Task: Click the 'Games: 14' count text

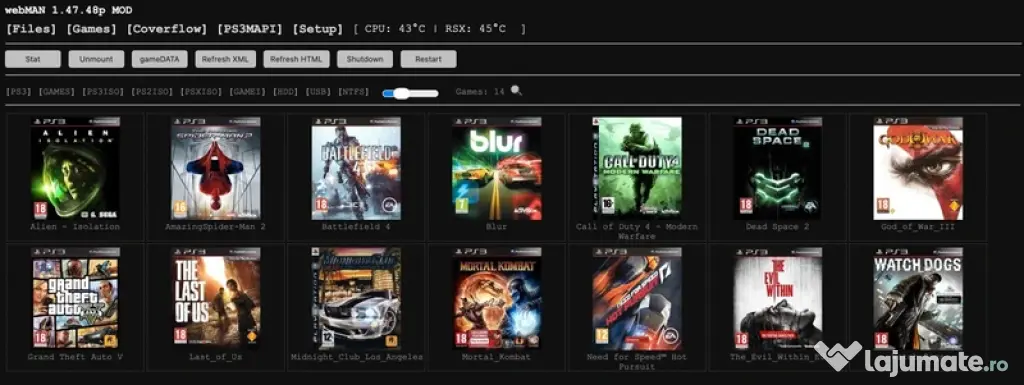Action: (x=480, y=92)
